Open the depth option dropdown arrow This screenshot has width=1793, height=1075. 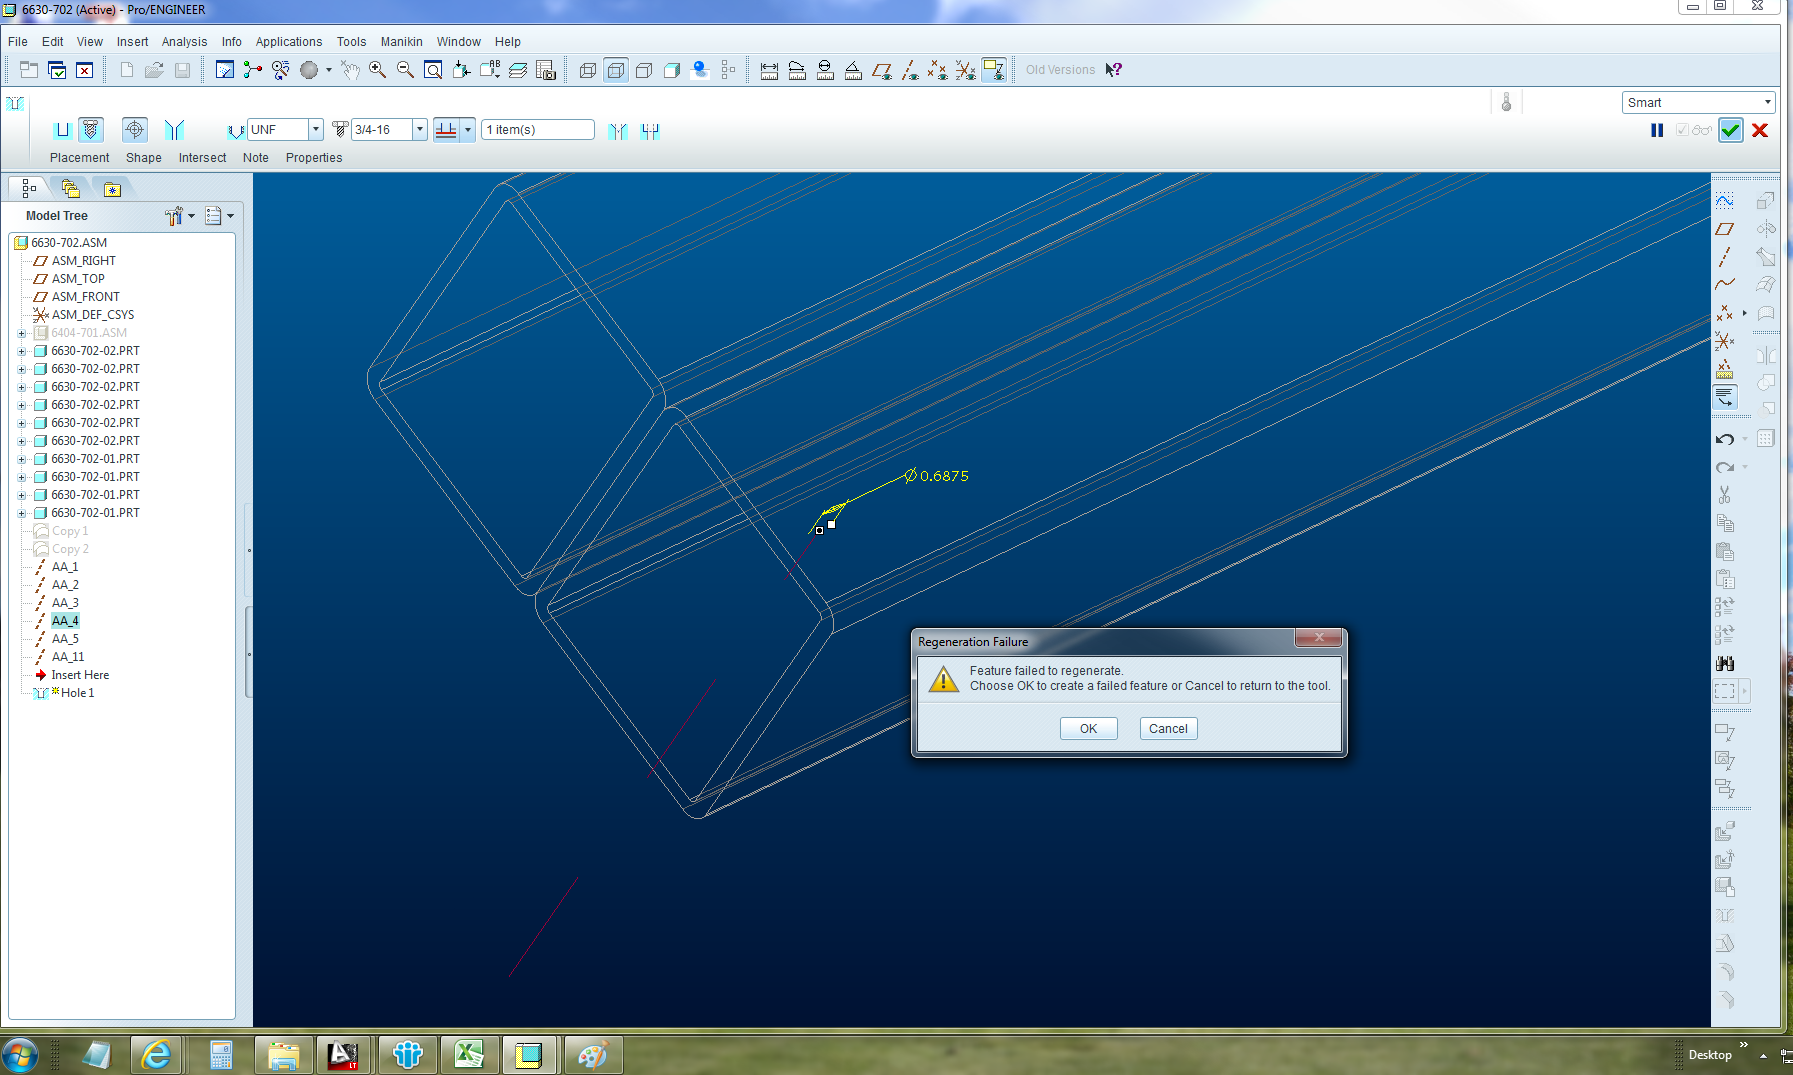point(467,130)
